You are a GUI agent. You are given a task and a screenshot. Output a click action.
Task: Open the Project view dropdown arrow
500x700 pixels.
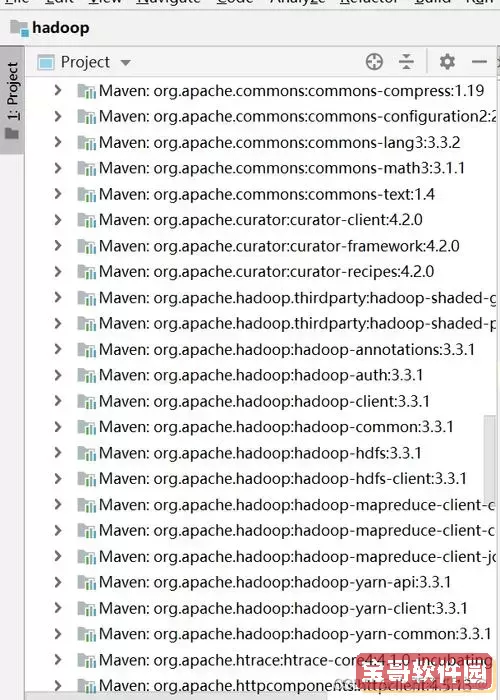pyautogui.click(x=125, y=62)
